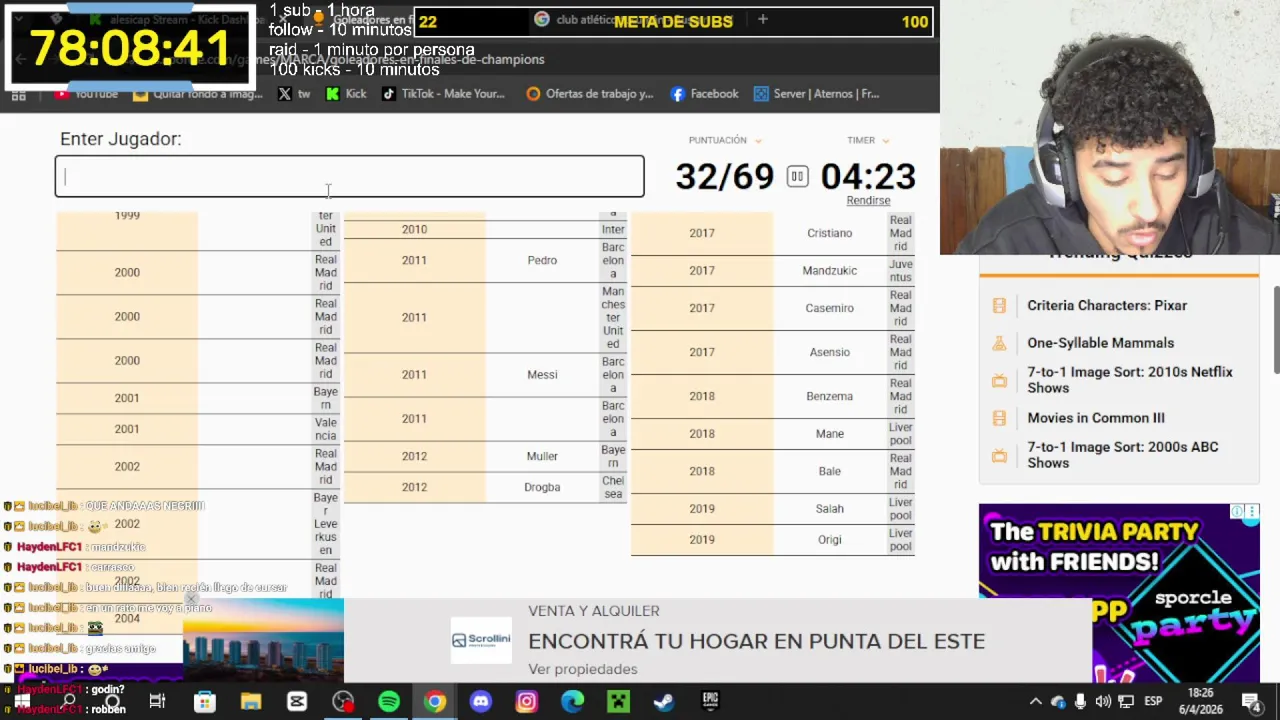Open Windows notification center
Screen dimensions: 1280x720
coord(1250,701)
